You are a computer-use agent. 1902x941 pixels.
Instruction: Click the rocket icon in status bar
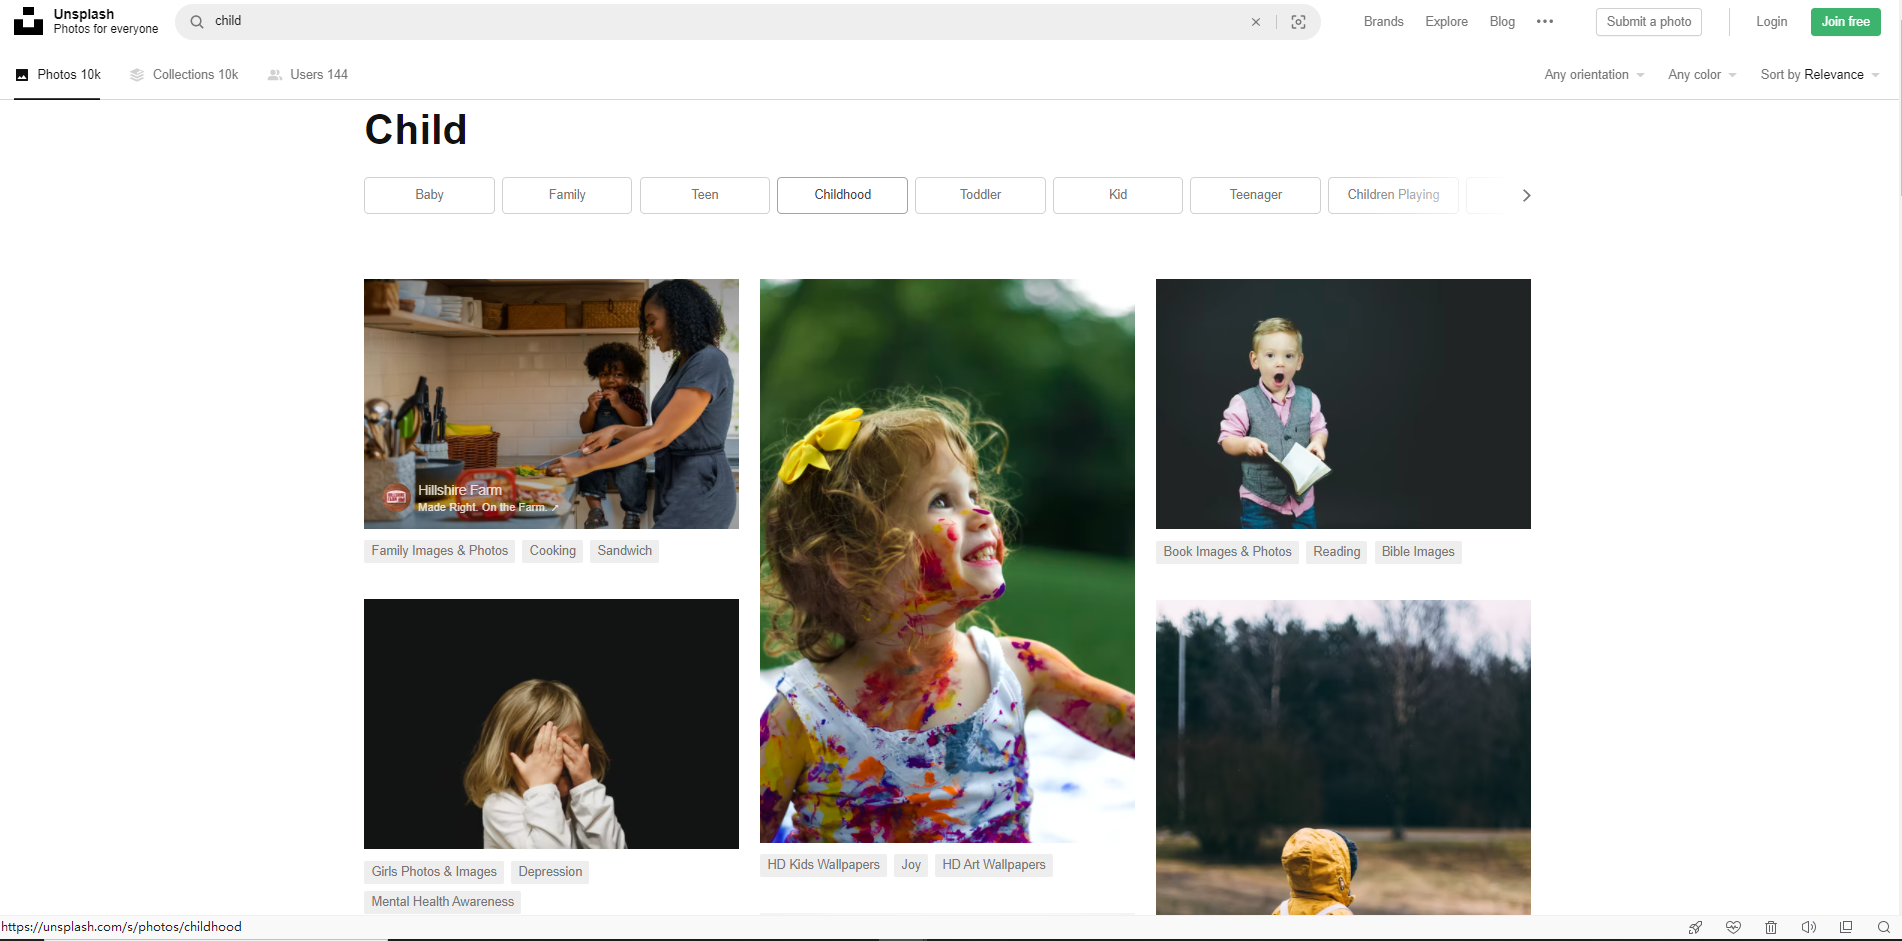tap(1695, 927)
